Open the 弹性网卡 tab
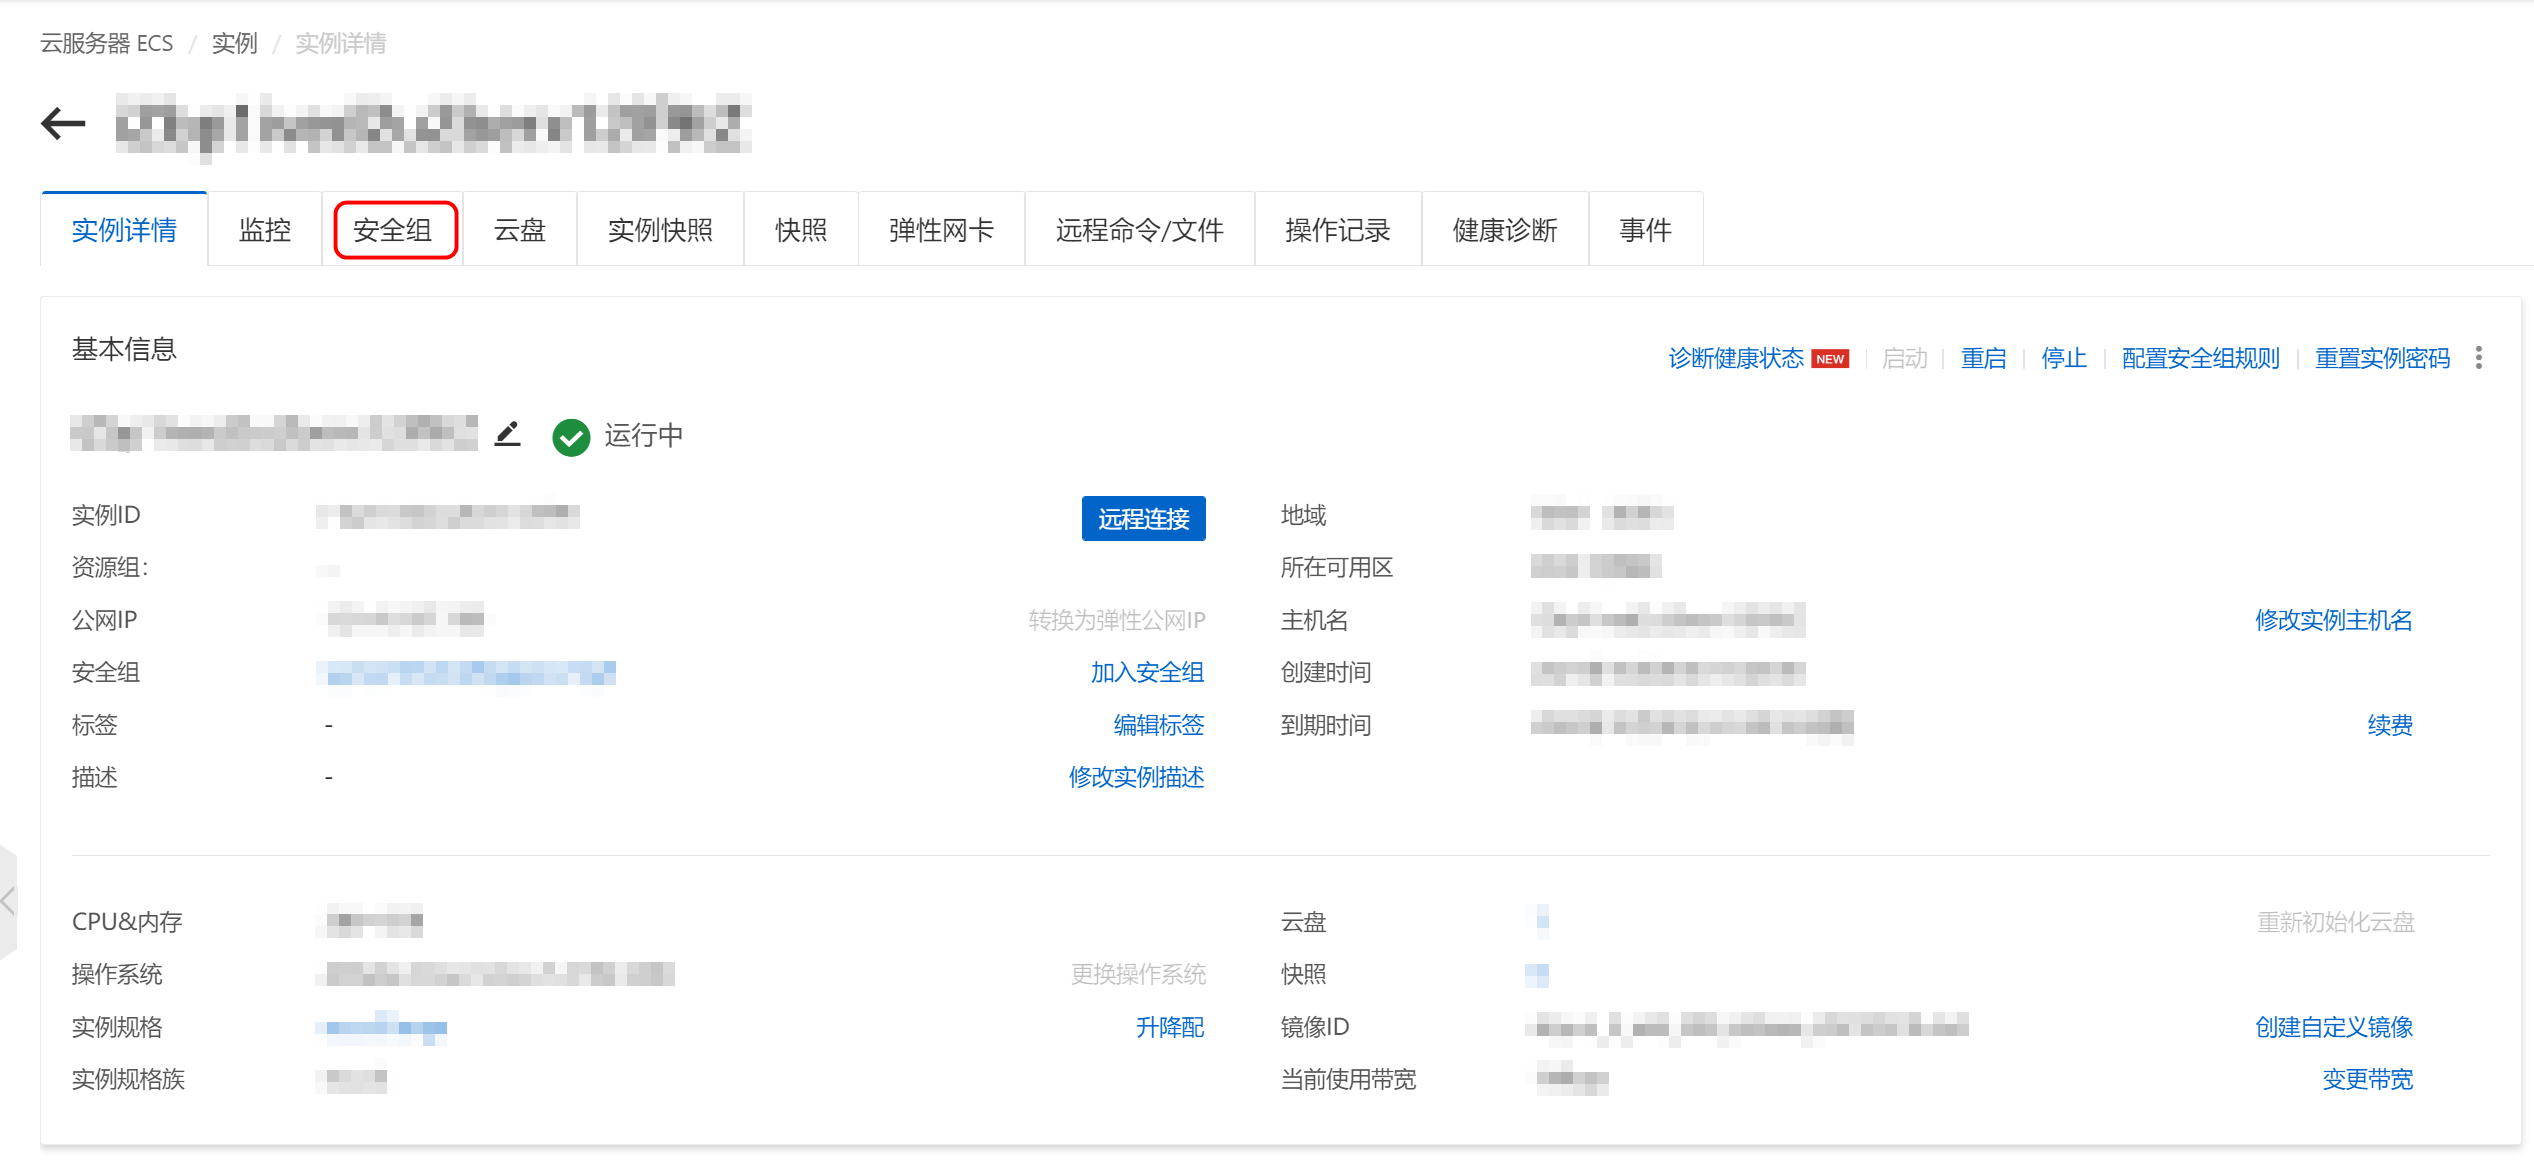 [x=941, y=230]
